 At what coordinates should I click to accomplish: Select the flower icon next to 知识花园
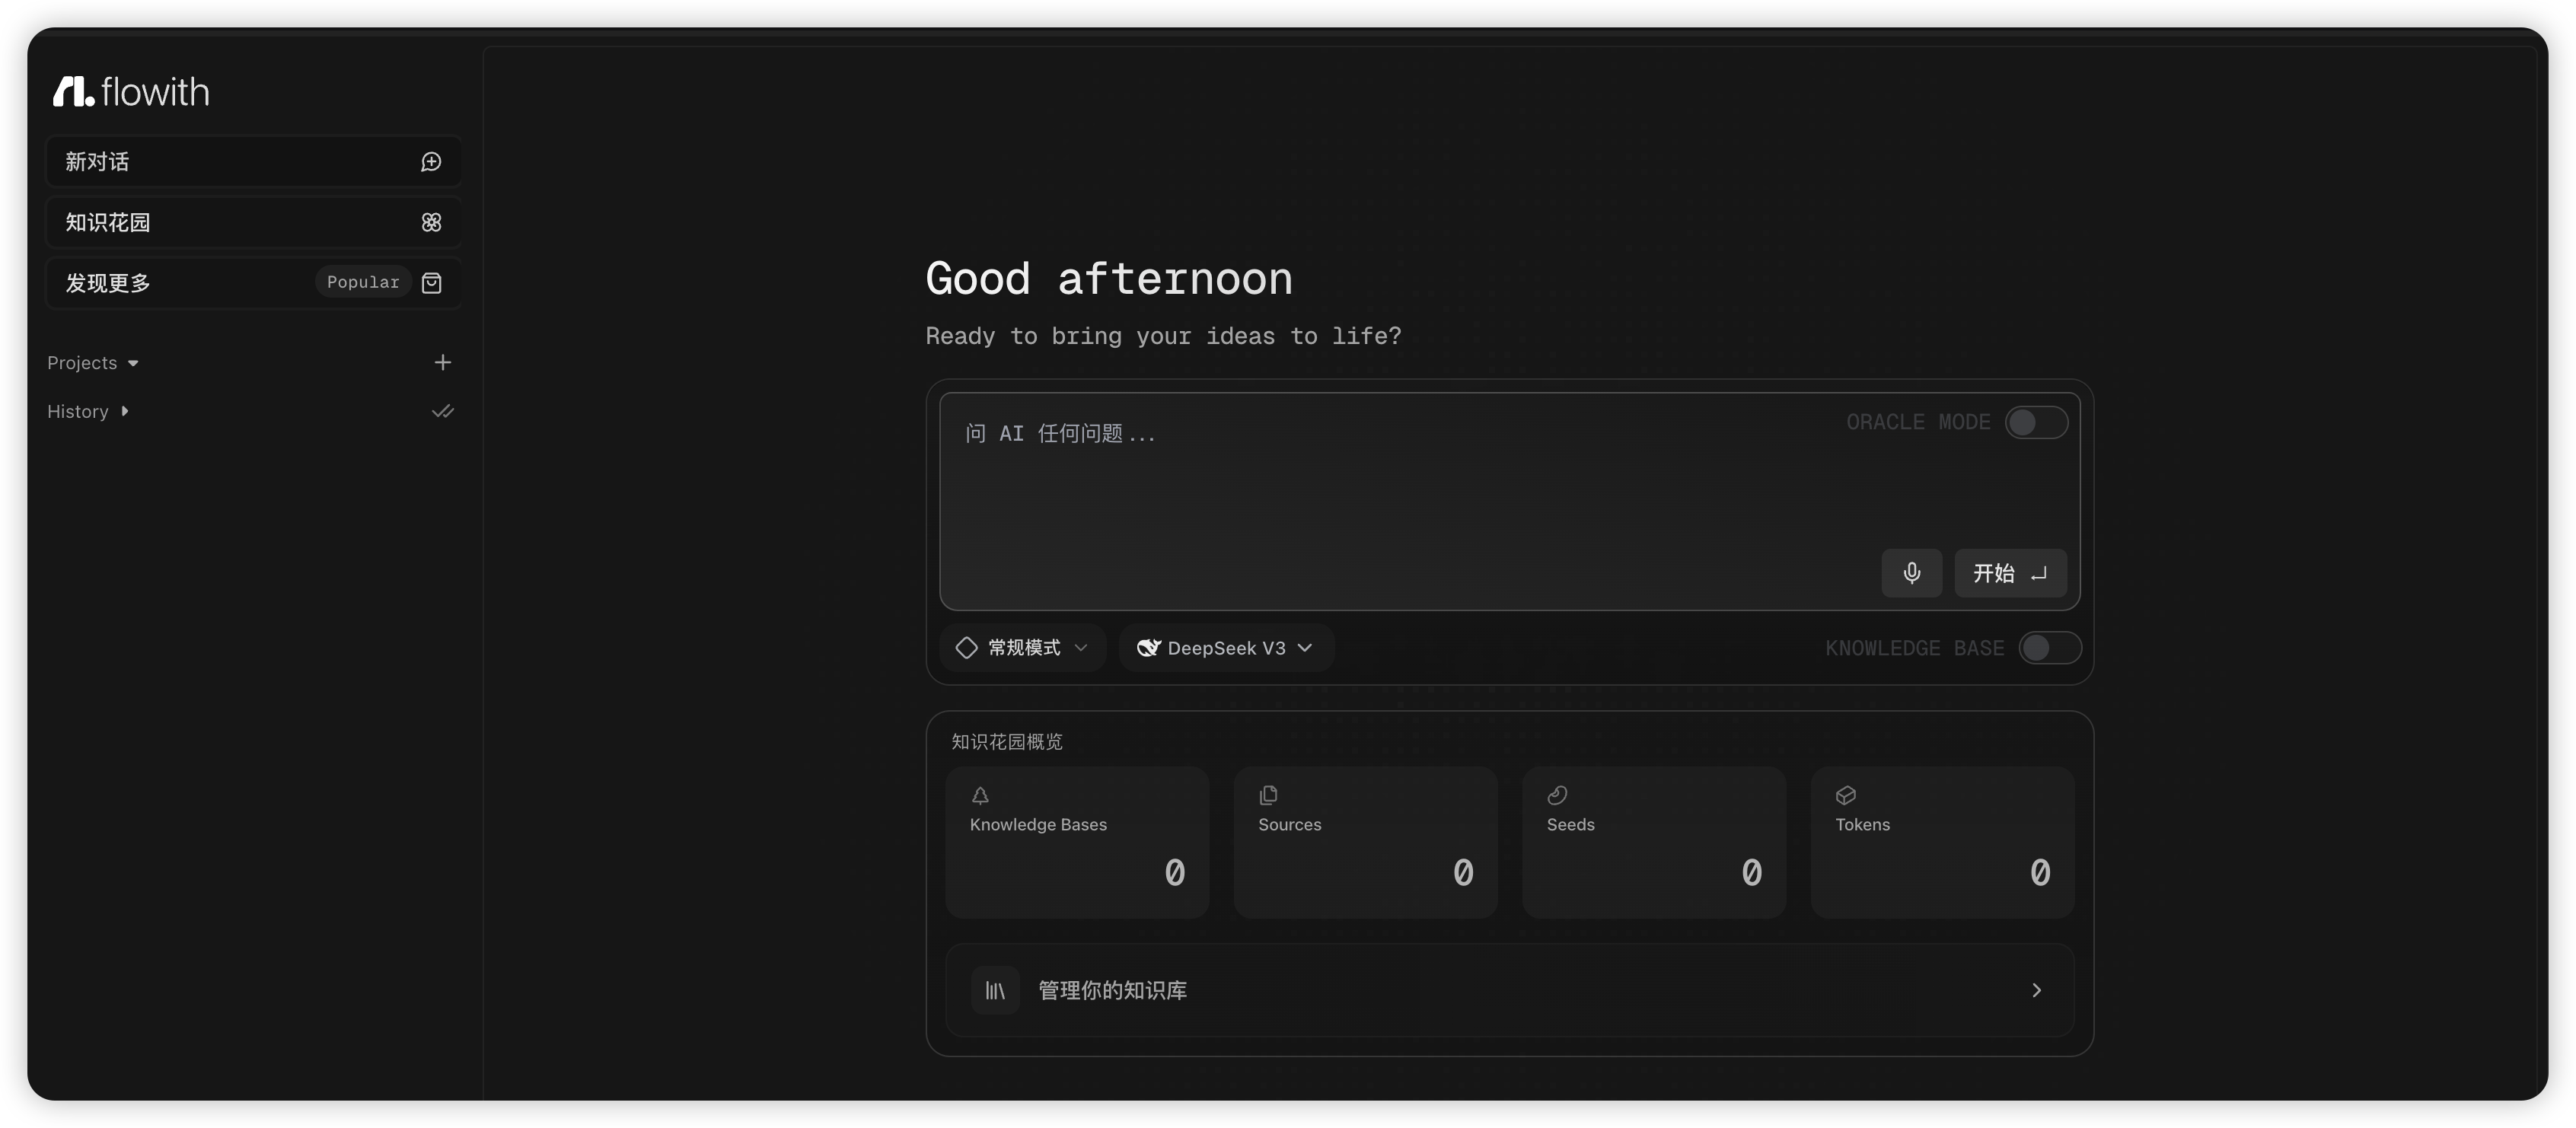pyautogui.click(x=430, y=222)
